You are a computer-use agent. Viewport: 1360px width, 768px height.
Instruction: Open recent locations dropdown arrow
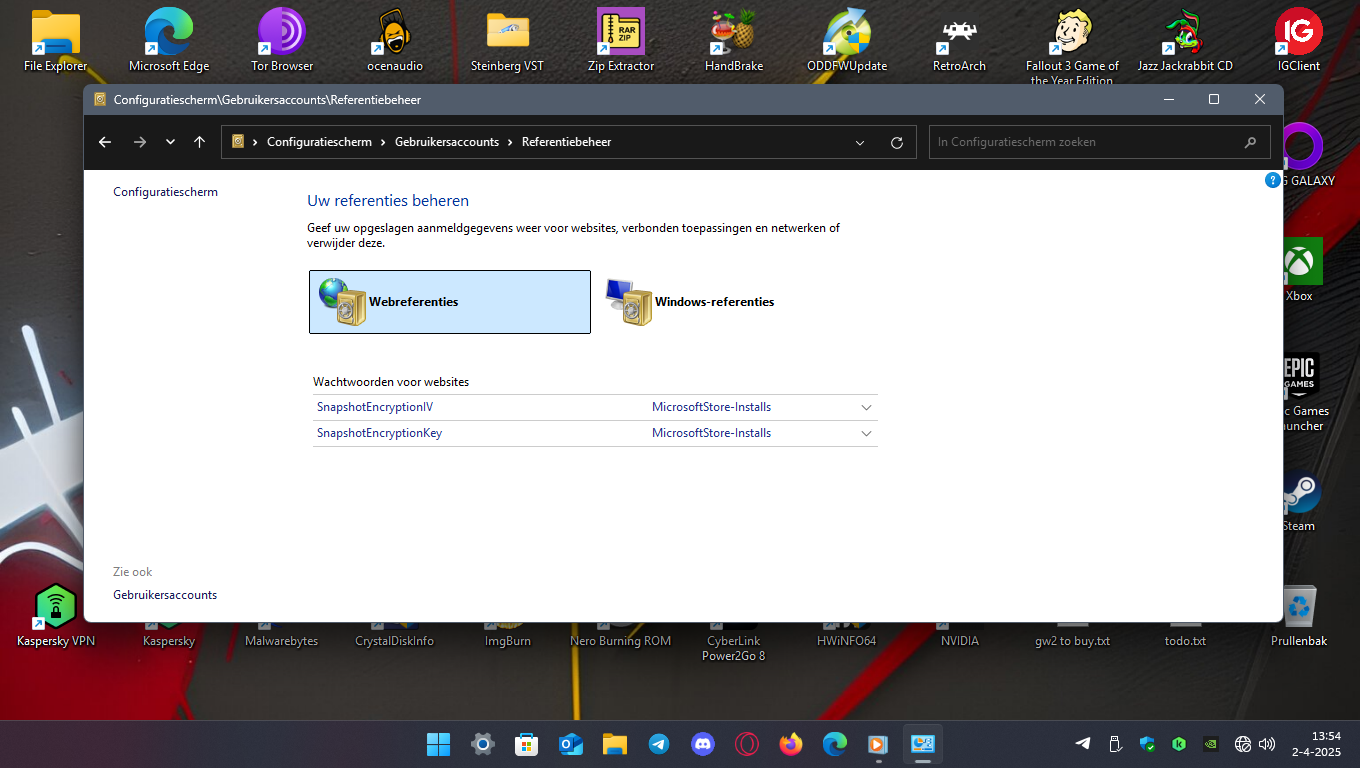pos(170,142)
